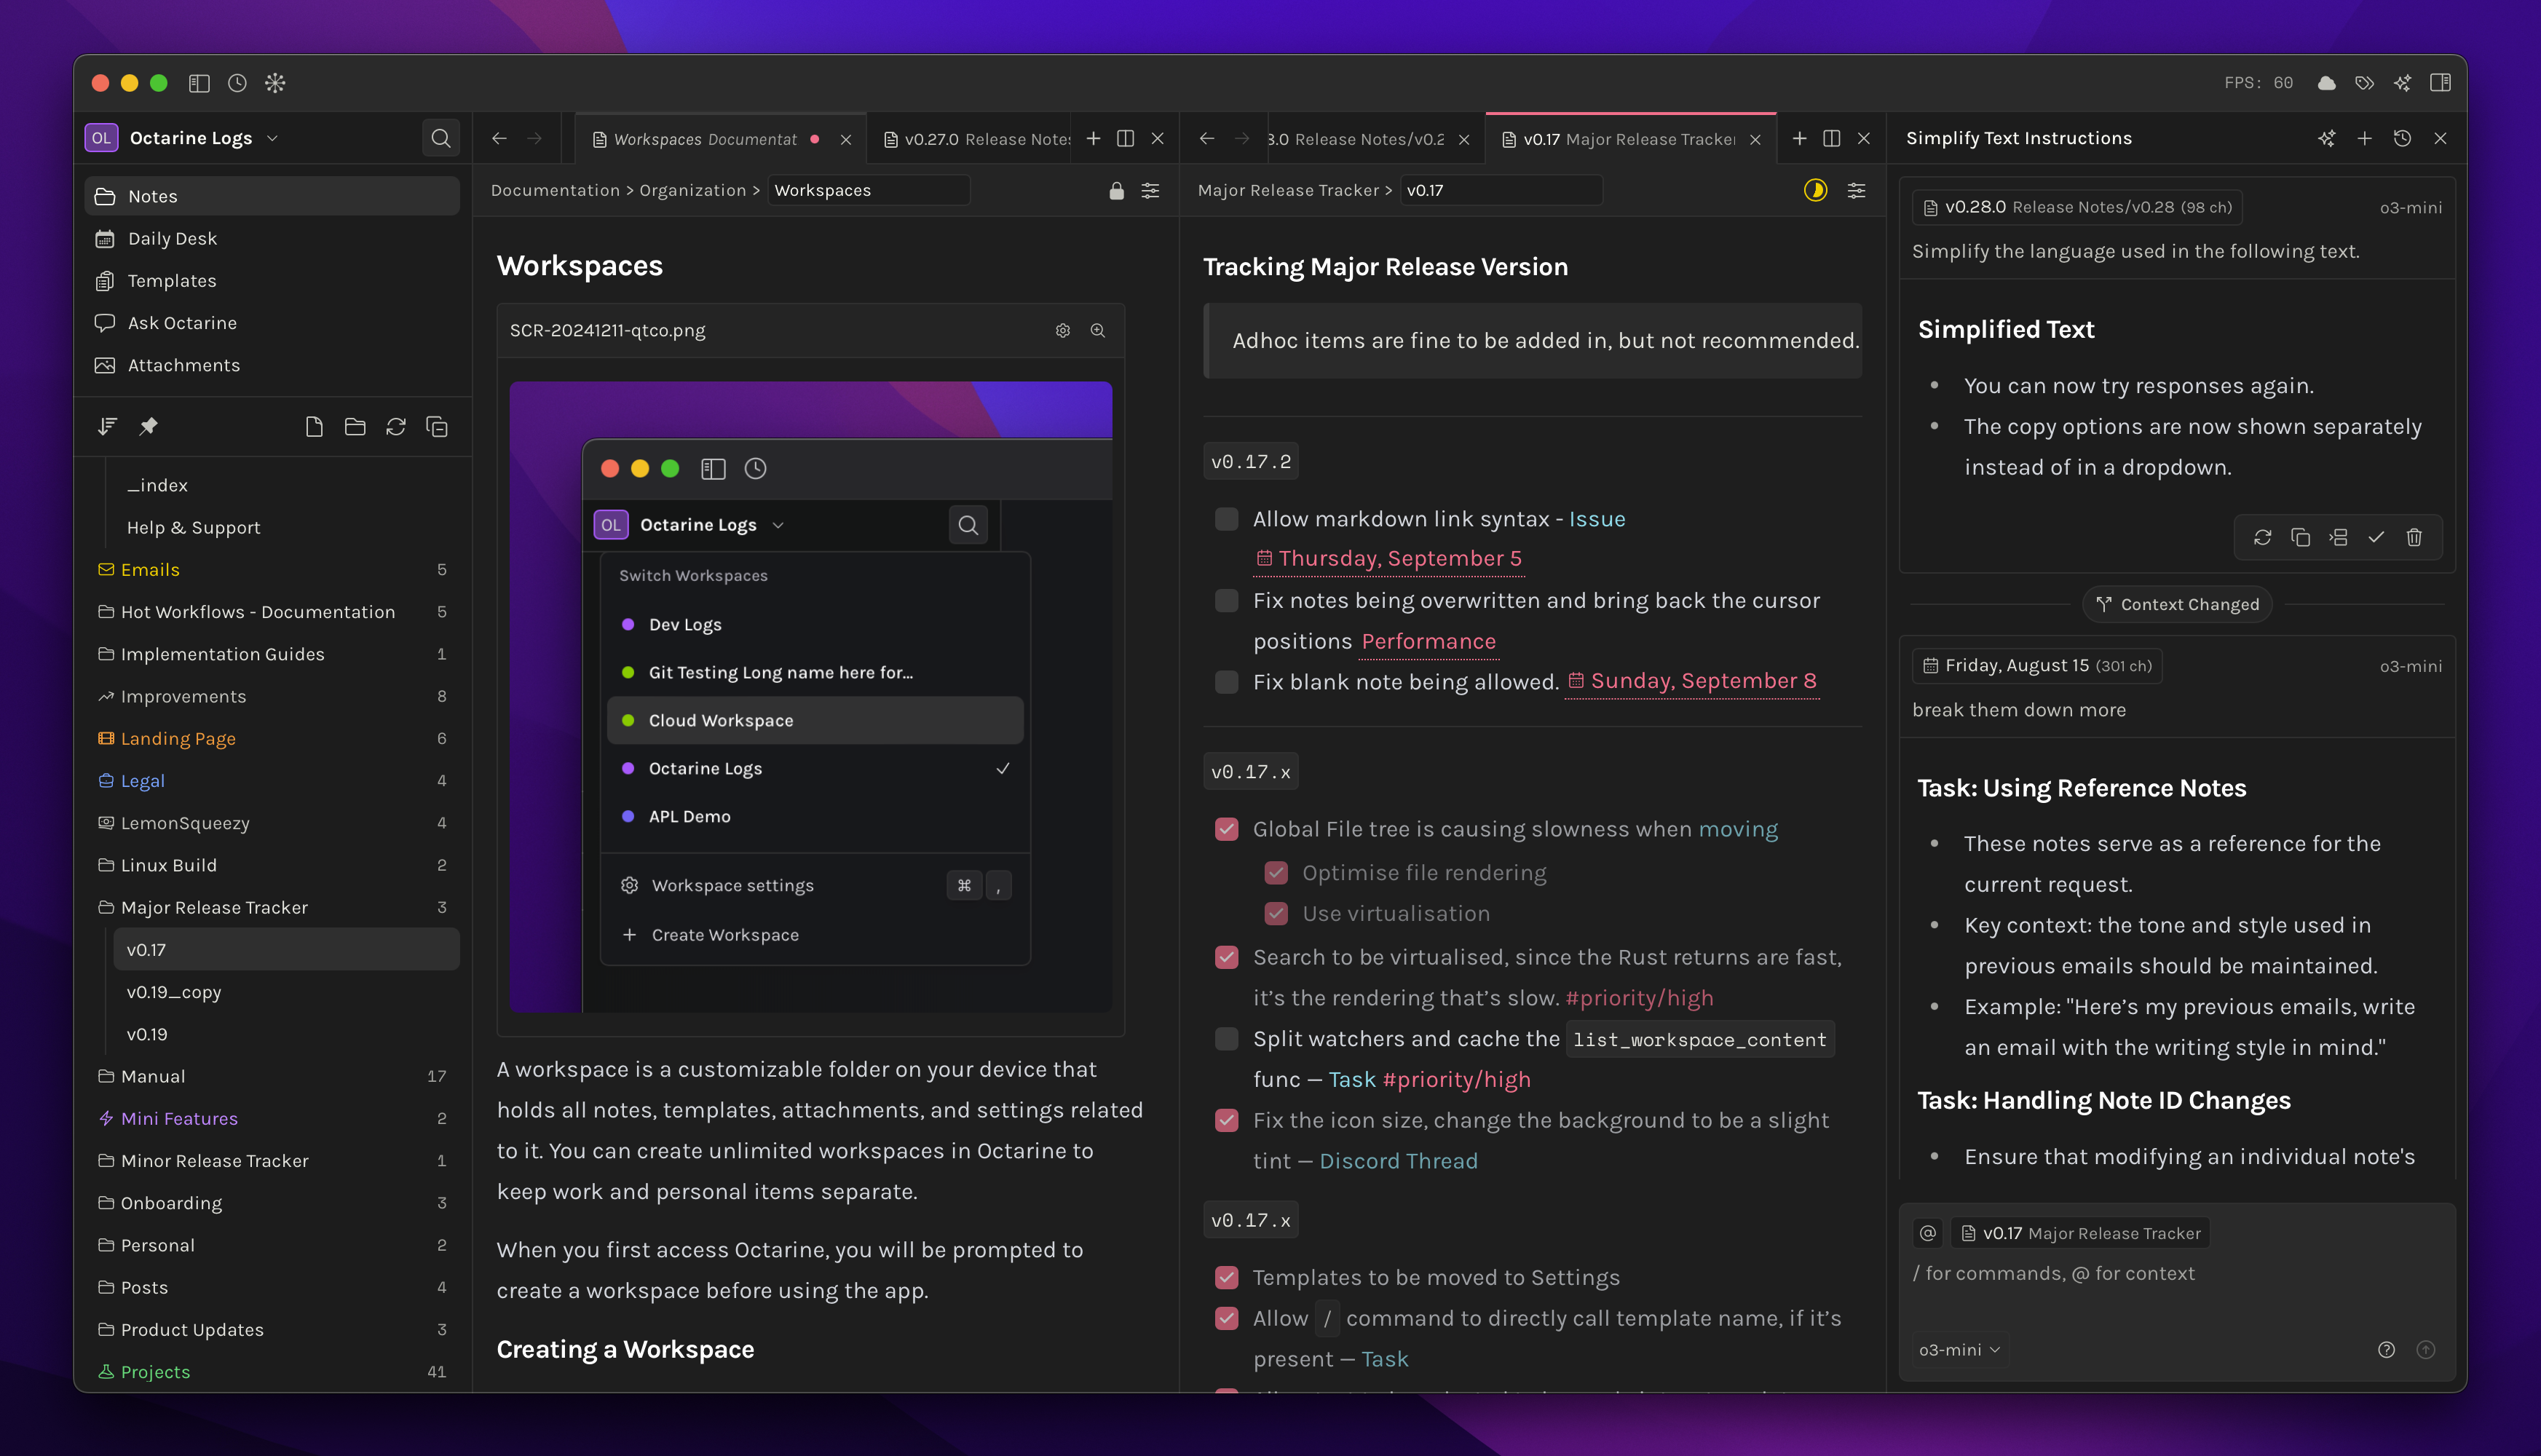The width and height of the screenshot is (2541, 1456).
Task: Expand the Manual folder
Action: (x=272, y=1076)
